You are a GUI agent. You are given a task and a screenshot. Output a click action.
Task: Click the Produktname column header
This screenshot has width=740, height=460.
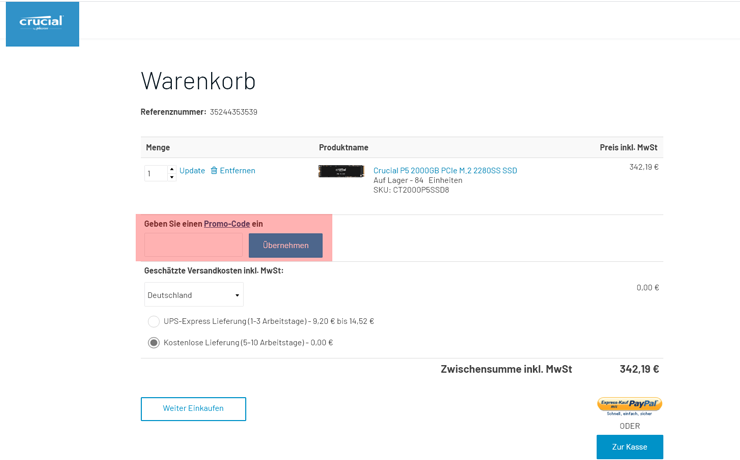point(344,147)
